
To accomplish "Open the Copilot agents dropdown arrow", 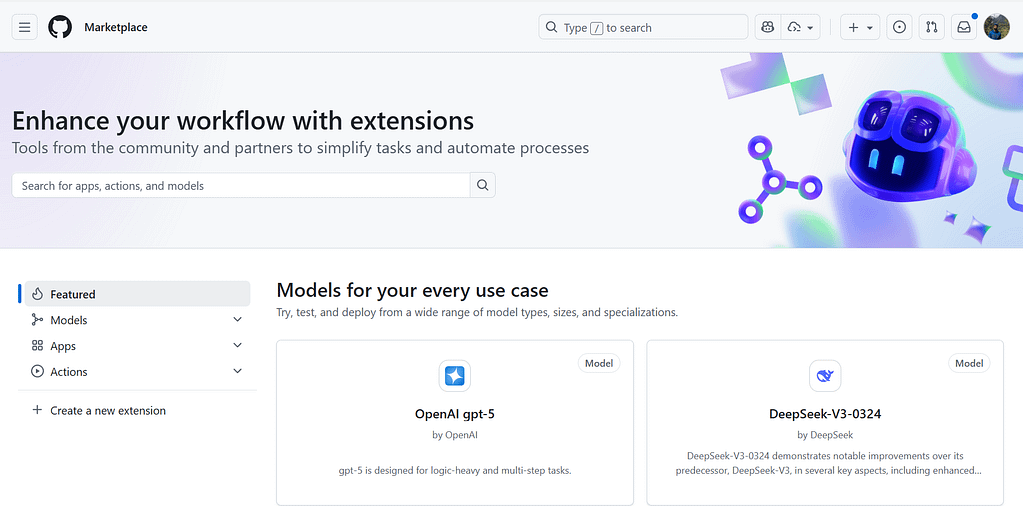I will 811,28.
